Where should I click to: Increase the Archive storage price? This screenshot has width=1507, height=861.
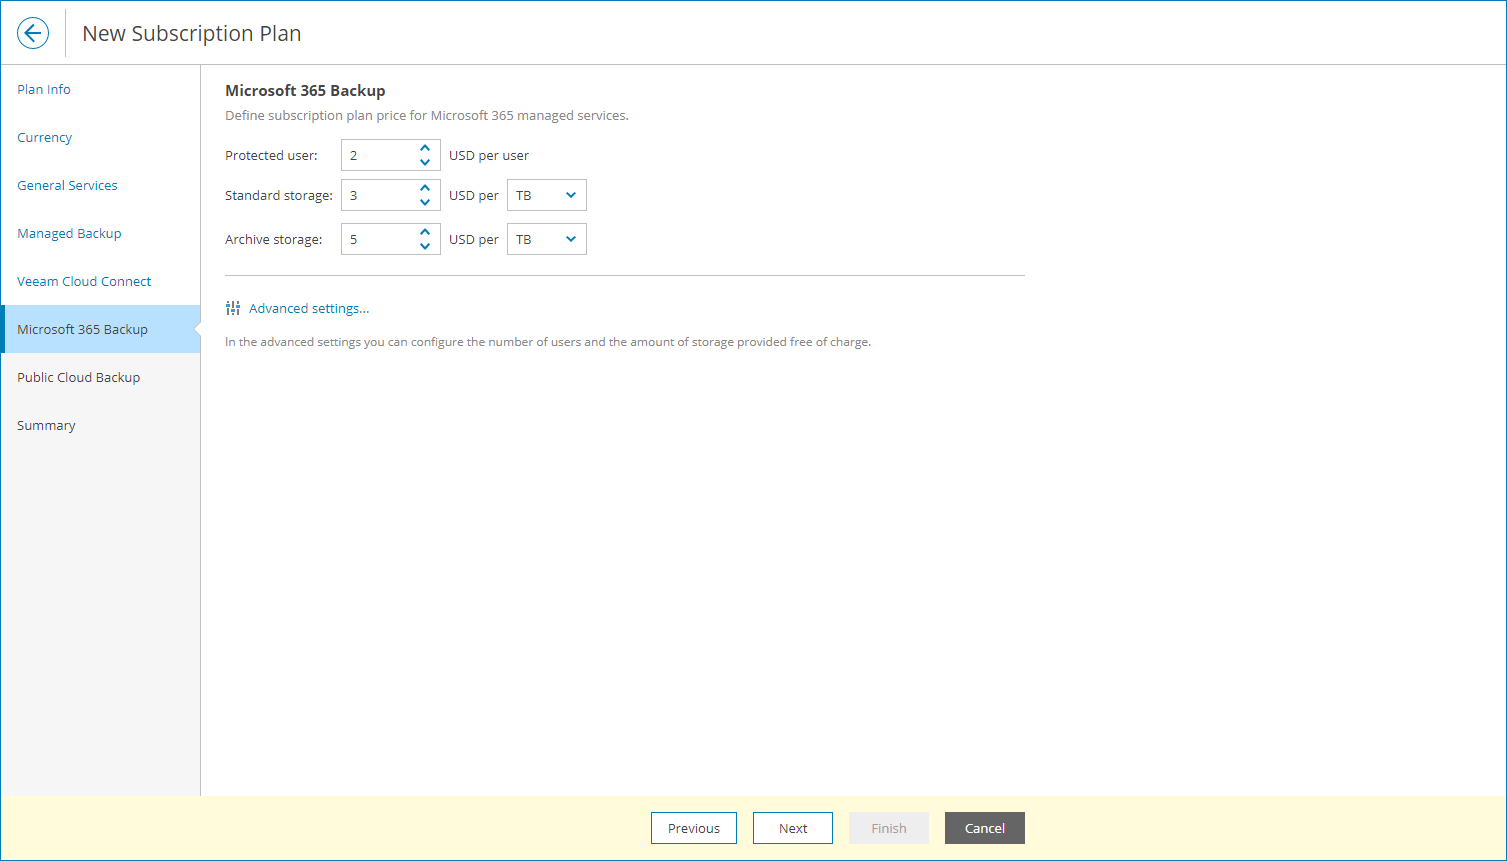425,232
